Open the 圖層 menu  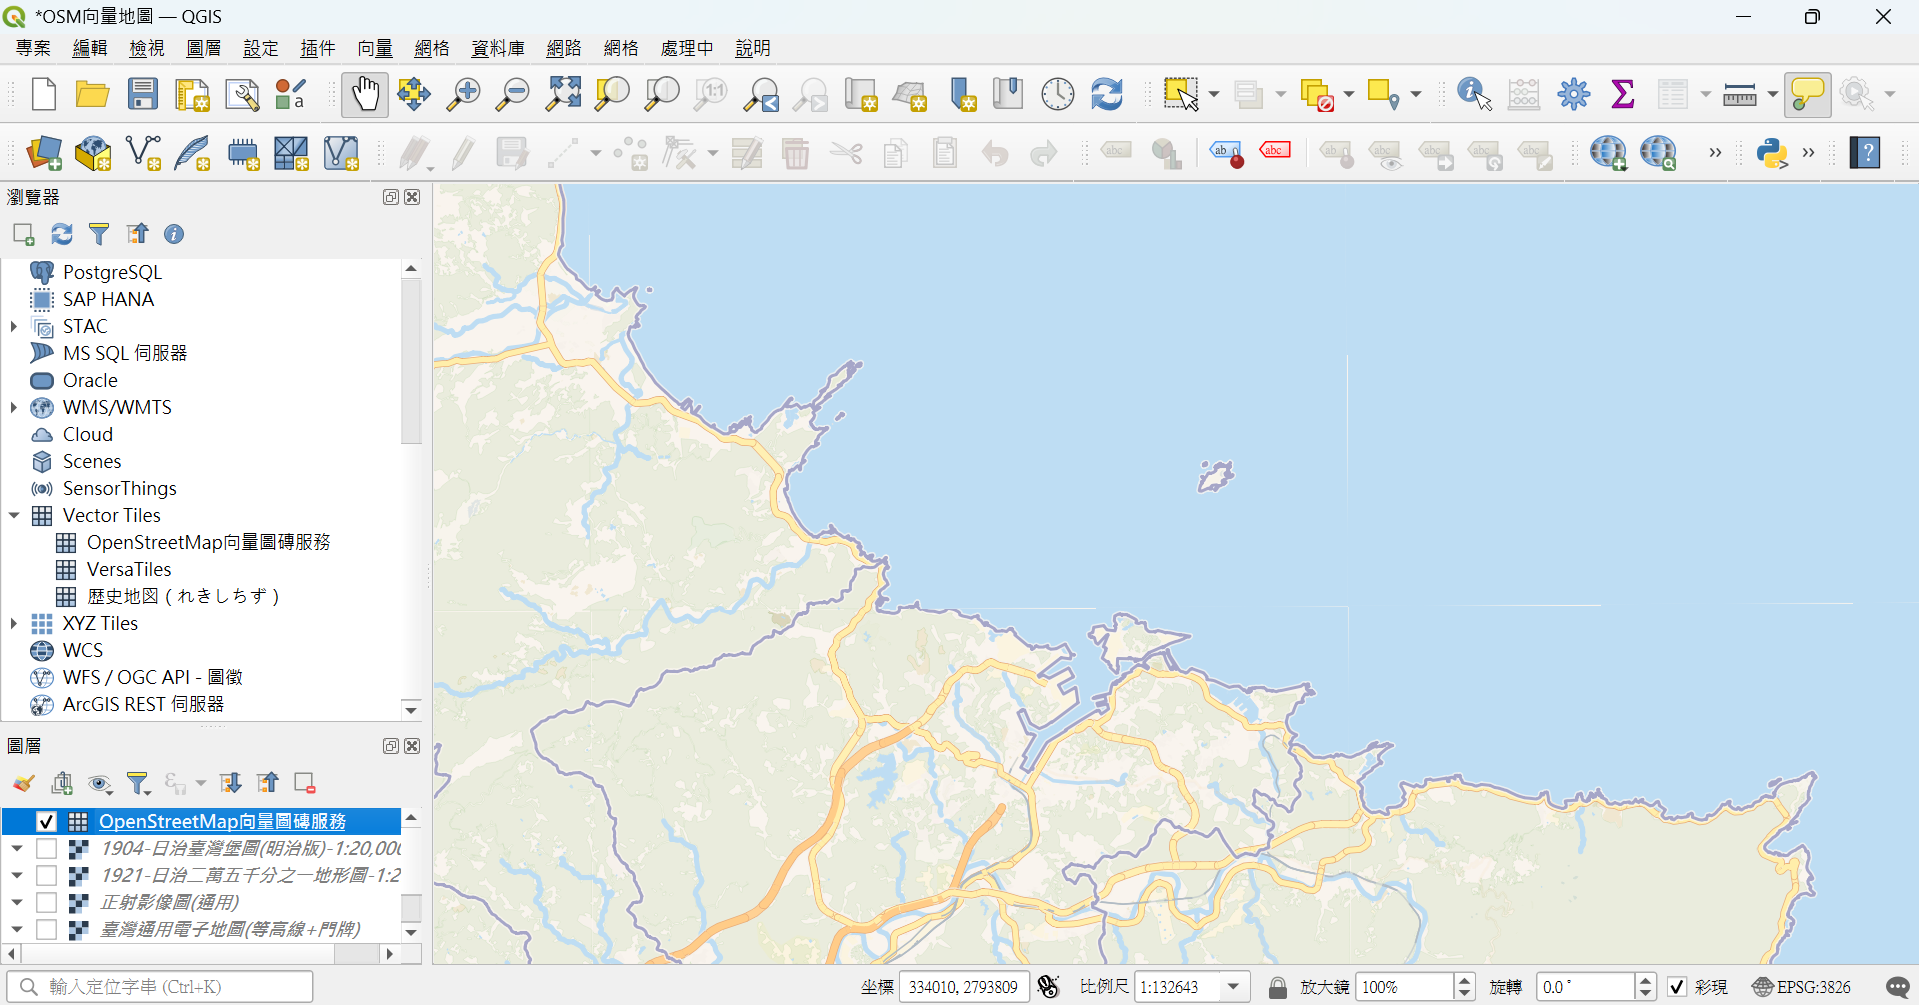tap(204, 48)
